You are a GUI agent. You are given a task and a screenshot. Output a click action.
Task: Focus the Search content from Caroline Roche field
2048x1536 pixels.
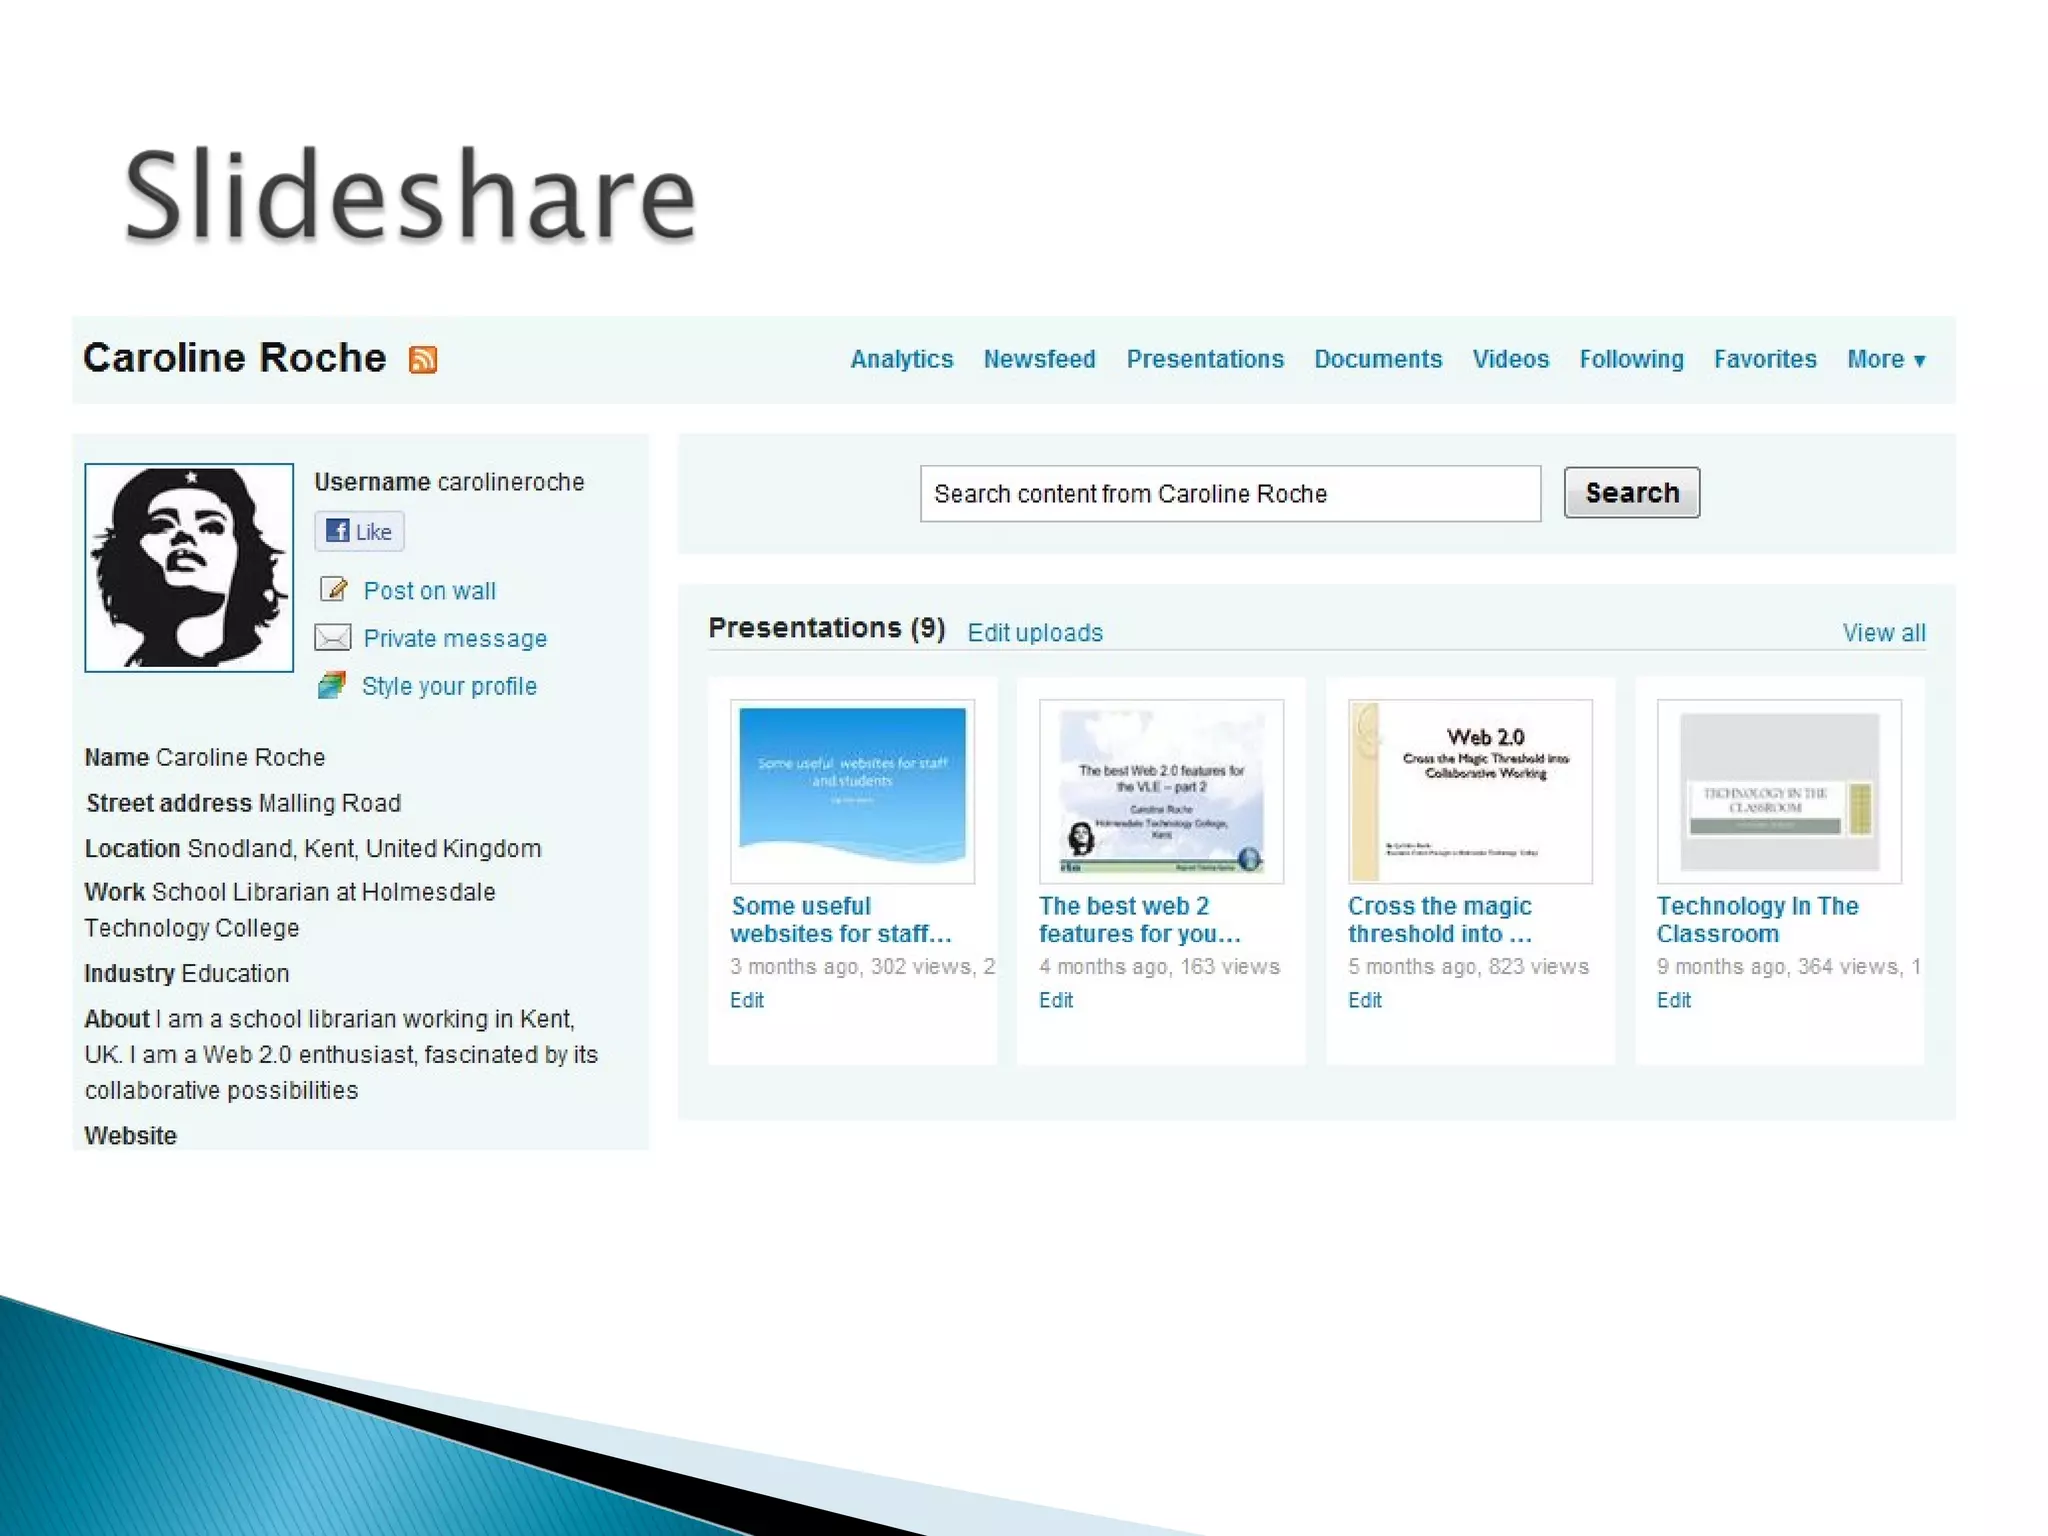tap(1229, 493)
